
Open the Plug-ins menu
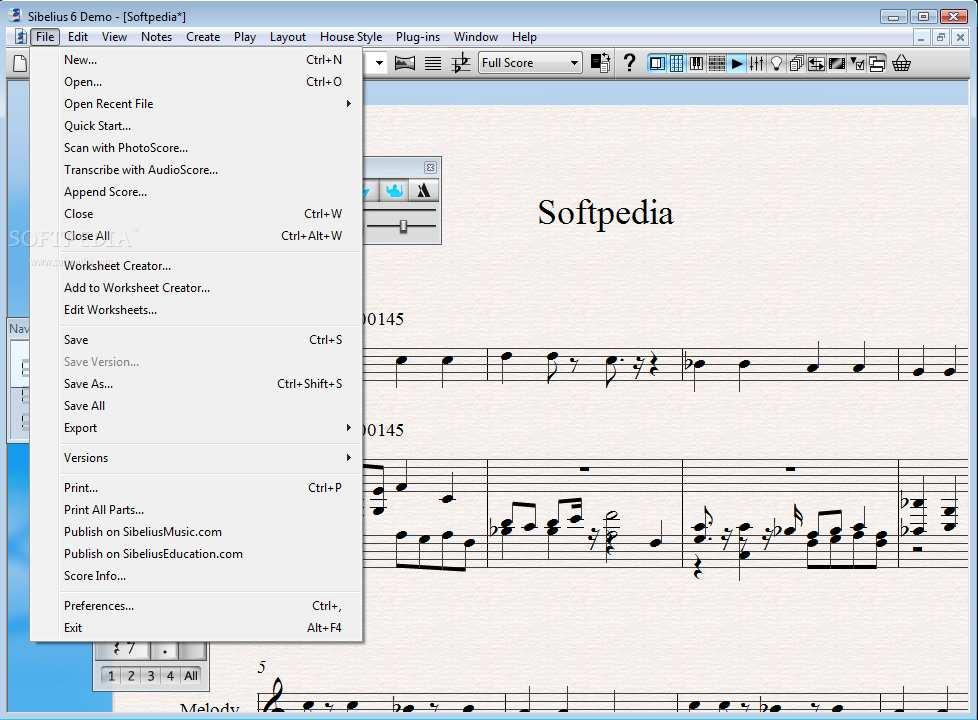[x=418, y=37]
